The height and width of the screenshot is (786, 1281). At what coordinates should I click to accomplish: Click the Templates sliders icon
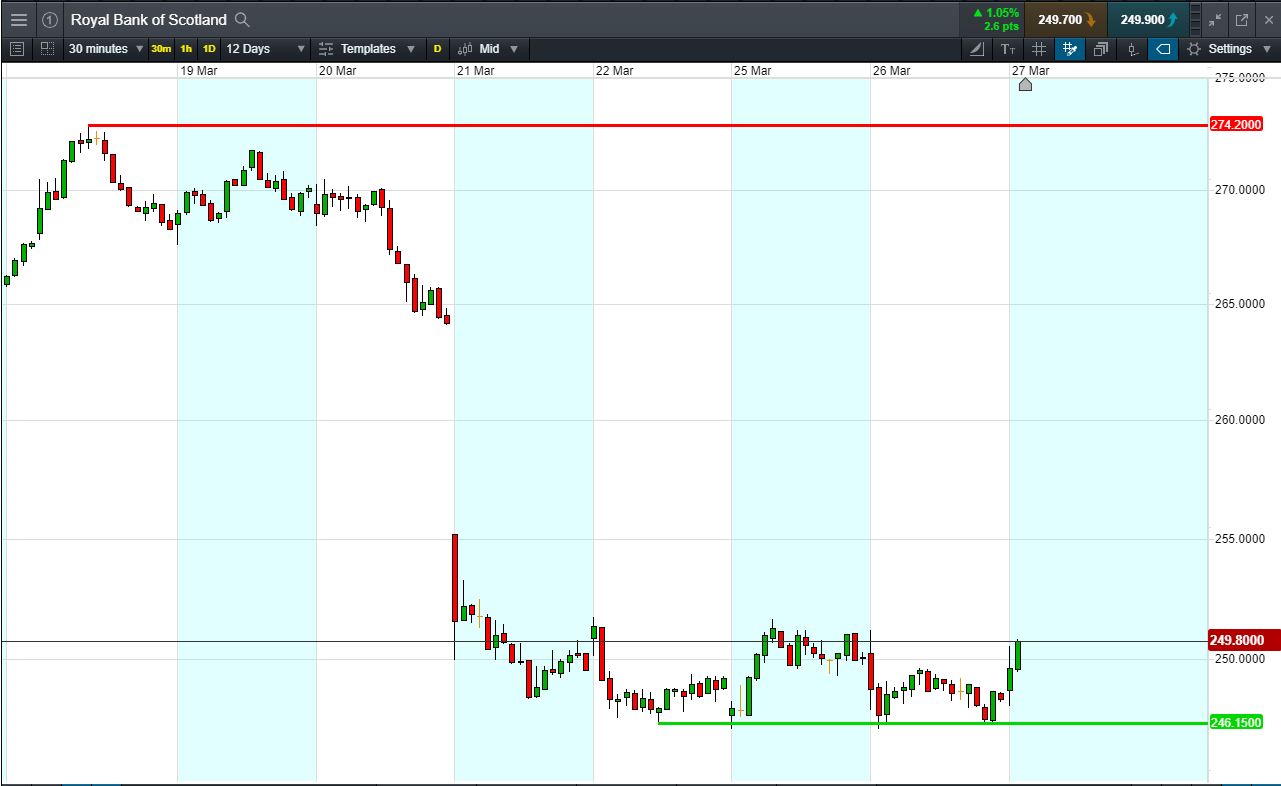326,49
